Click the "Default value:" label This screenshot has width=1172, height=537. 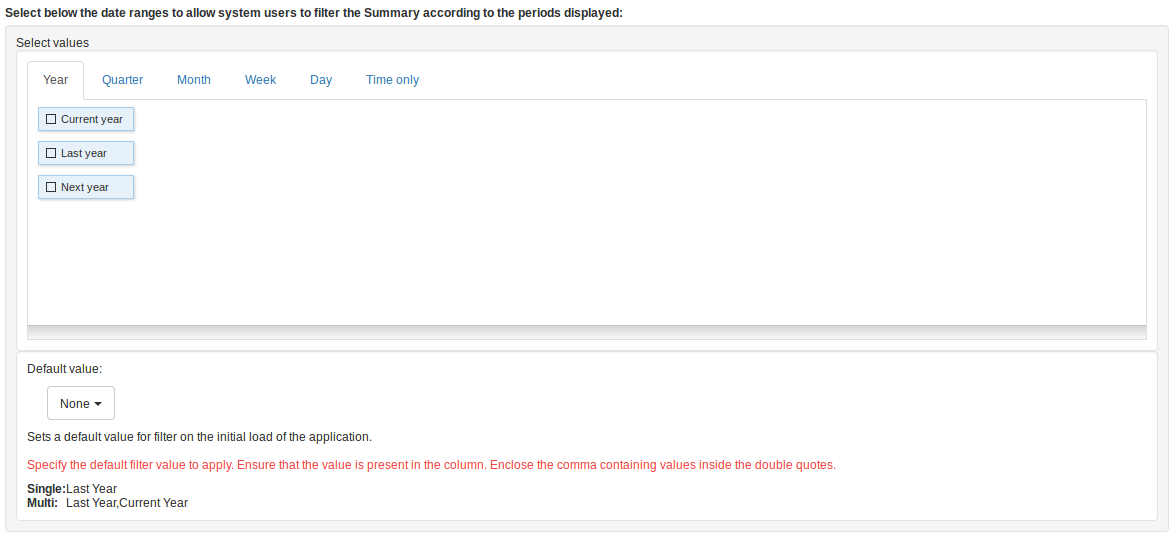coord(65,368)
